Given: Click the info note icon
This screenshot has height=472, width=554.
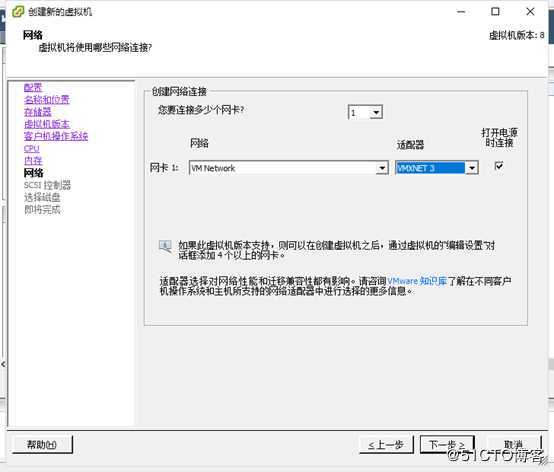Looking at the screenshot, I should (165, 246).
